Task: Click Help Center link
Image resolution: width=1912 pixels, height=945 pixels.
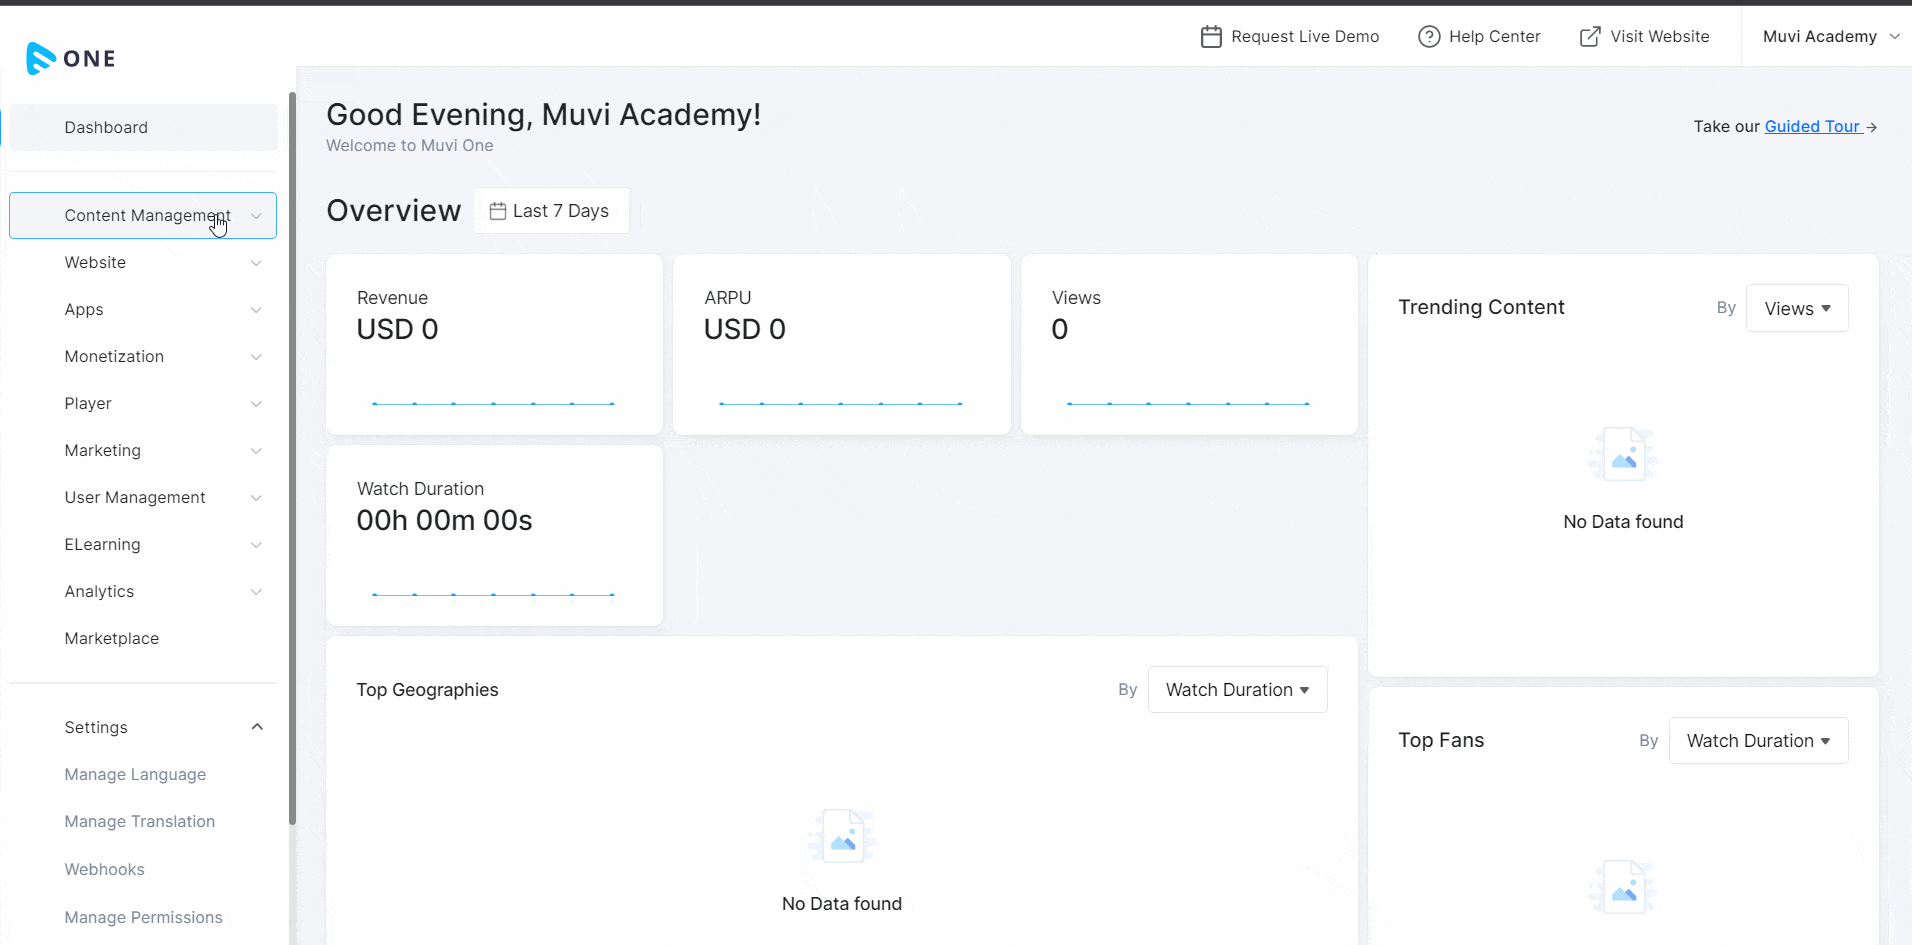Action: 1479,37
